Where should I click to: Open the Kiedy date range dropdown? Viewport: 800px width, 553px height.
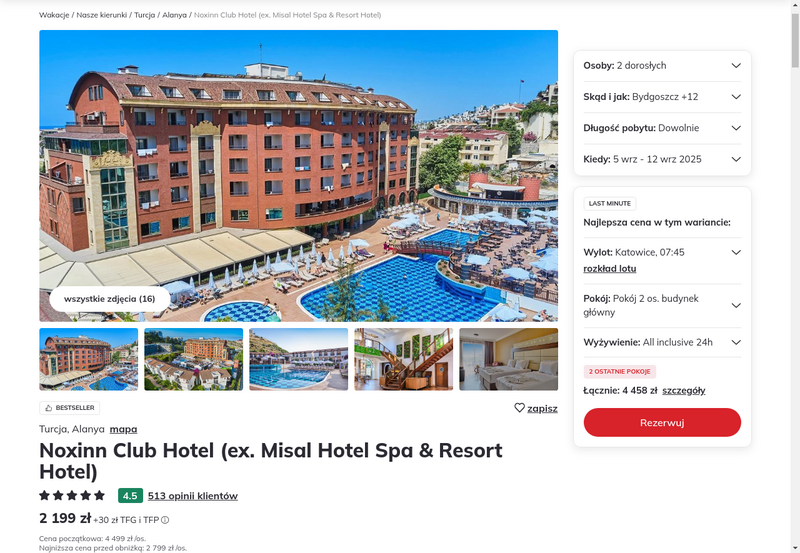662,159
